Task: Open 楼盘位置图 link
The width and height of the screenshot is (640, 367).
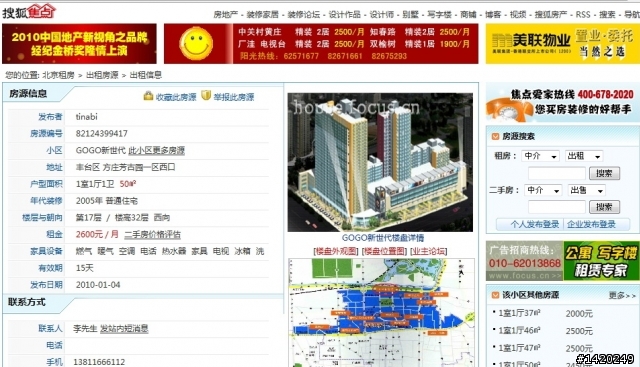Action: coord(384,251)
